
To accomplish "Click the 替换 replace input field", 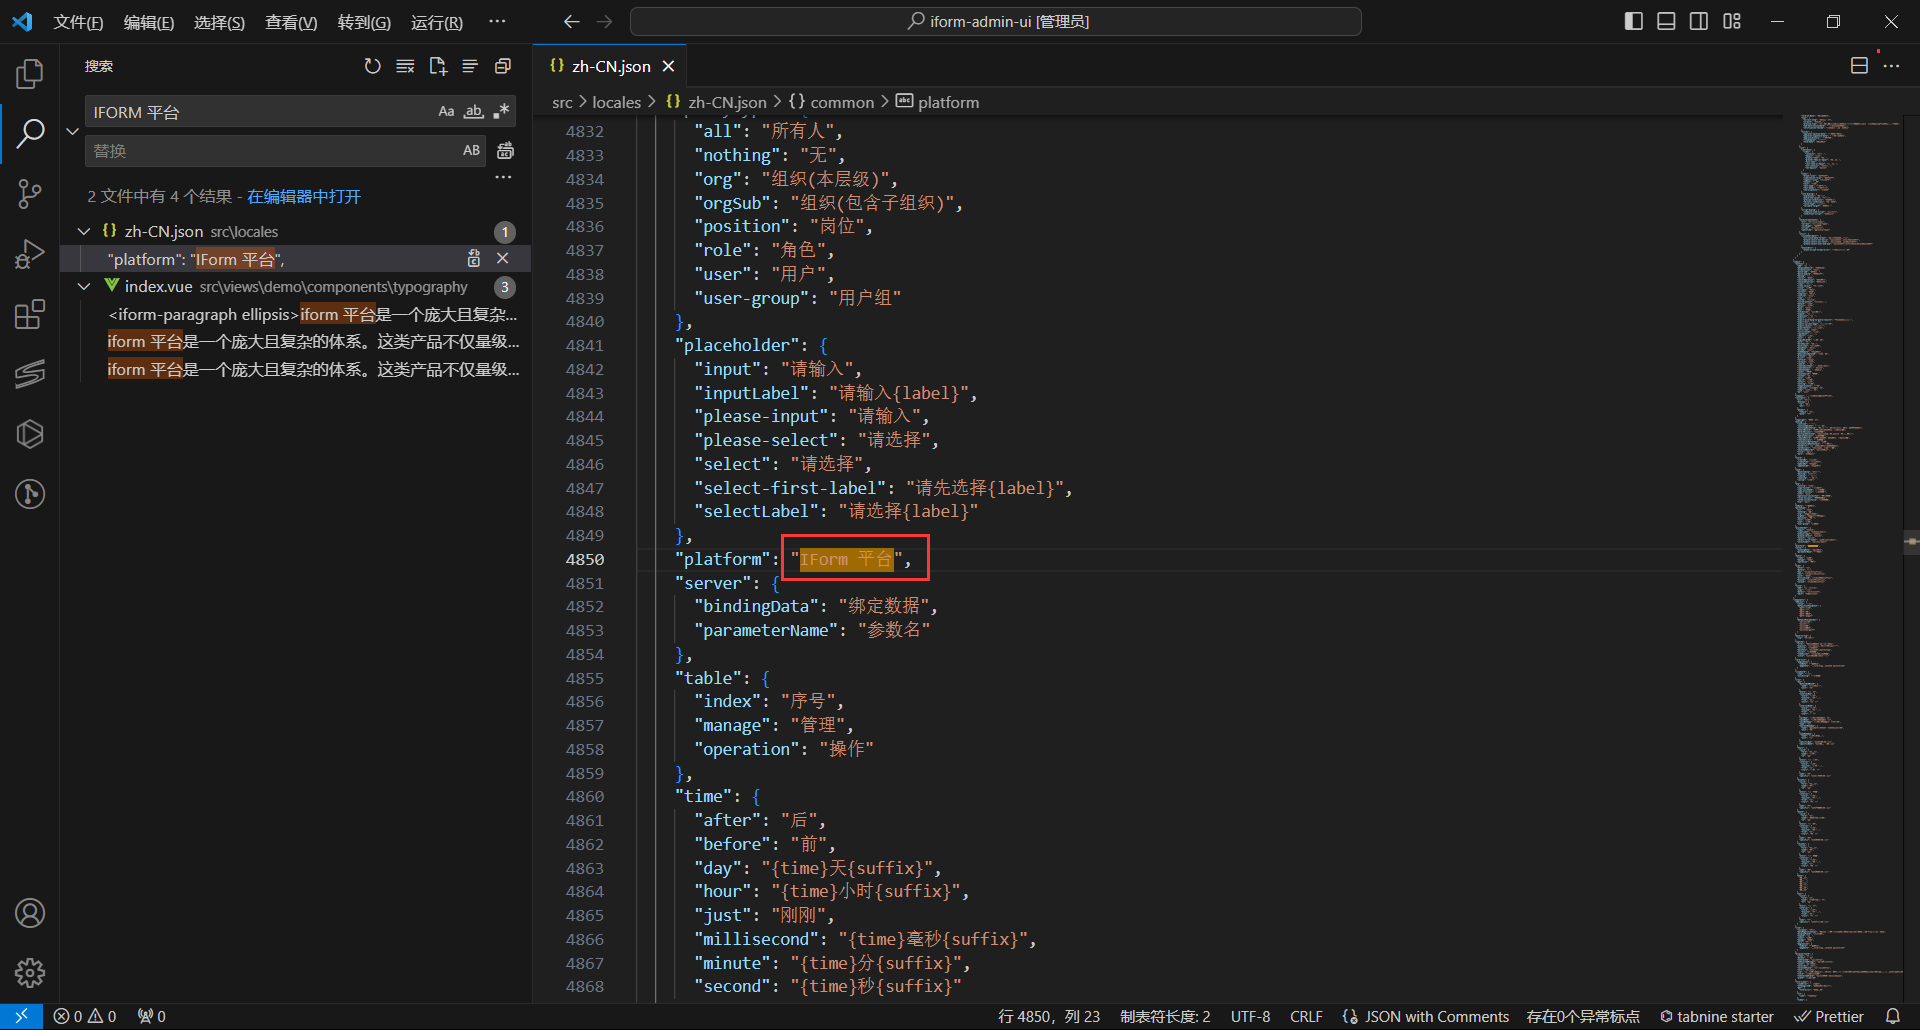I will click(270, 151).
